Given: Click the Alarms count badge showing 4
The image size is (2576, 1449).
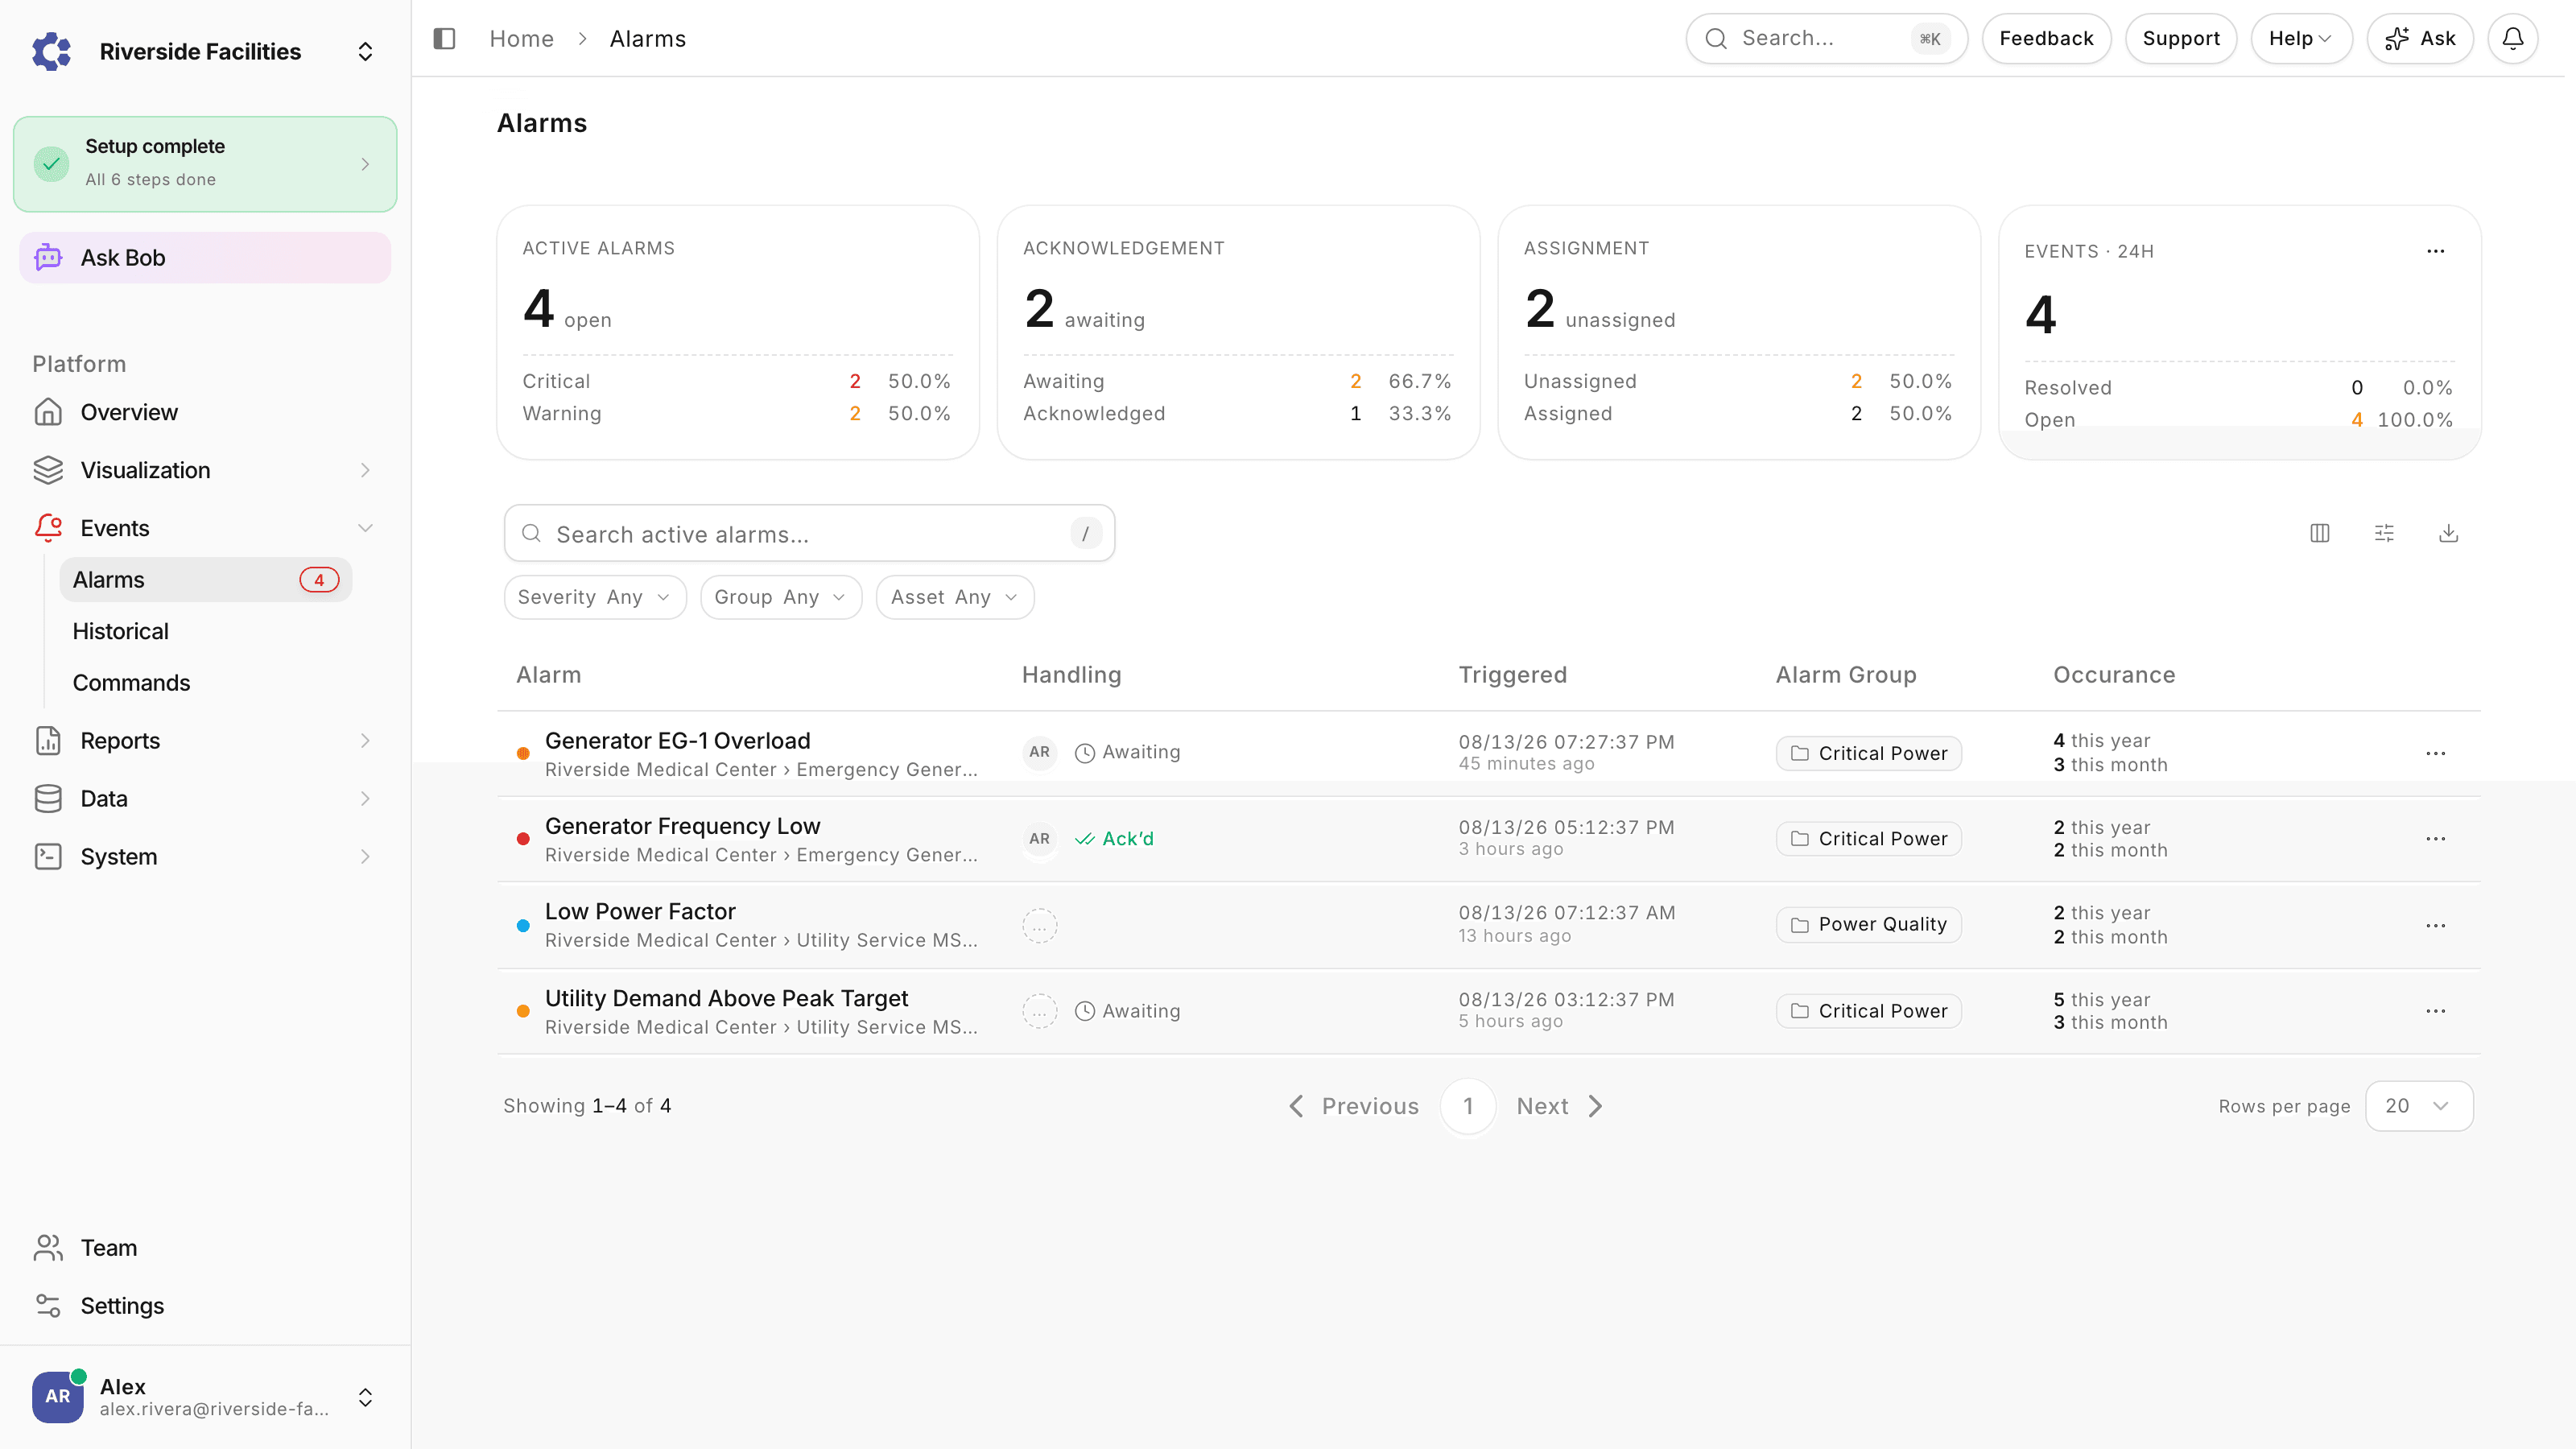Looking at the screenshot, I should click(x=319, y=579).
